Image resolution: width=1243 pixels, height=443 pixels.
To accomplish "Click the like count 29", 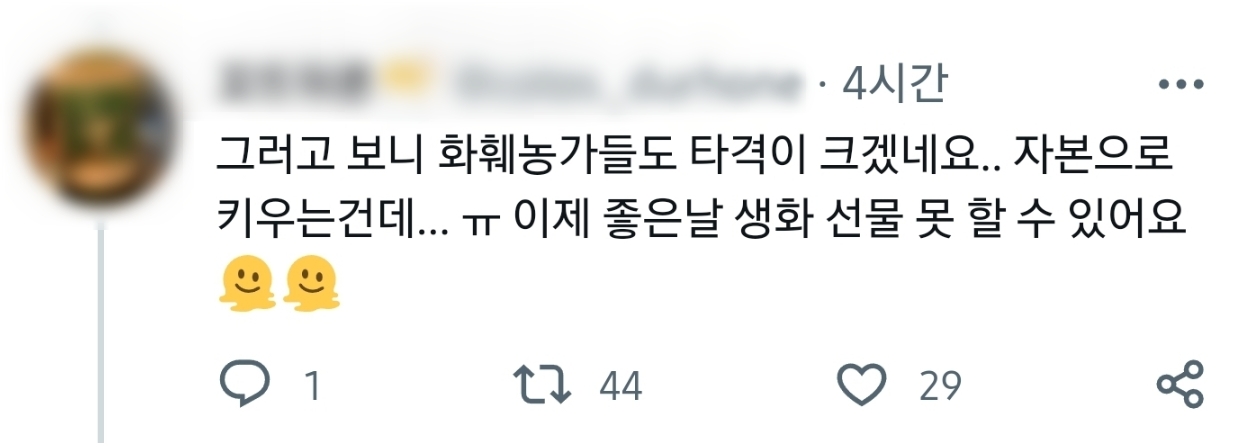I will coord(939,386).
